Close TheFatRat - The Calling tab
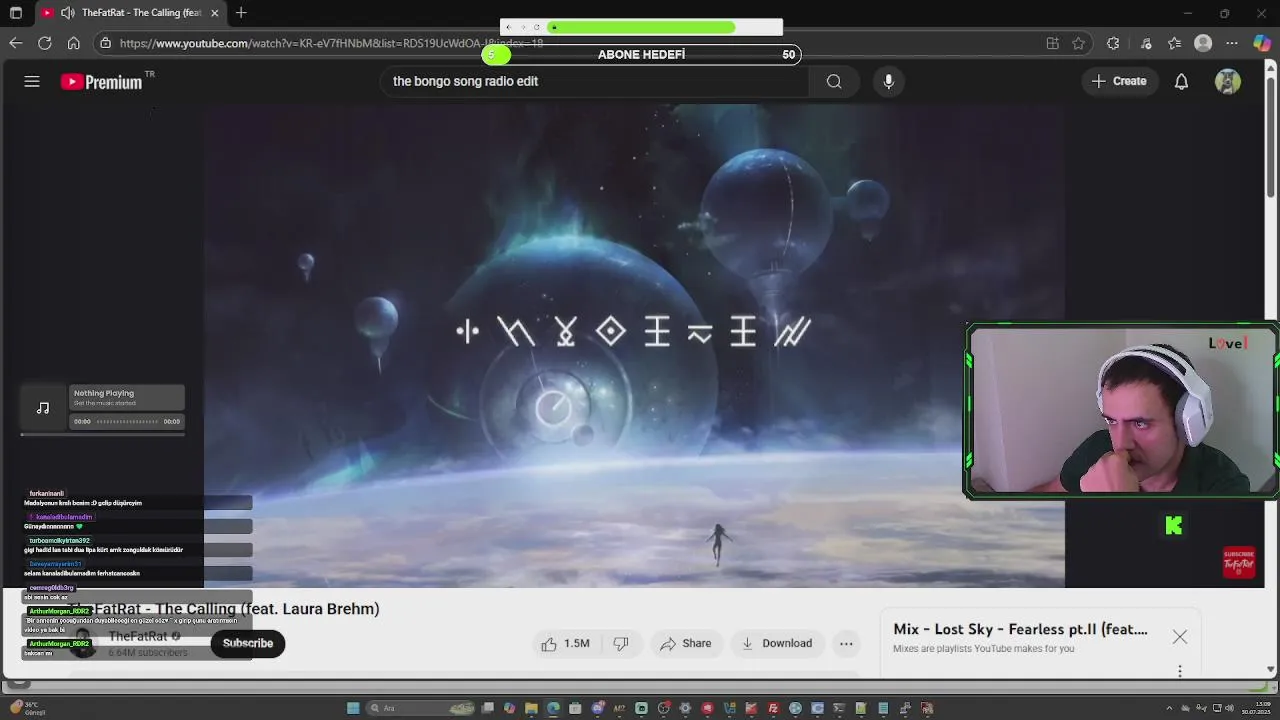This screenshot has height=720, width=1280. click(x=214, y=13)
